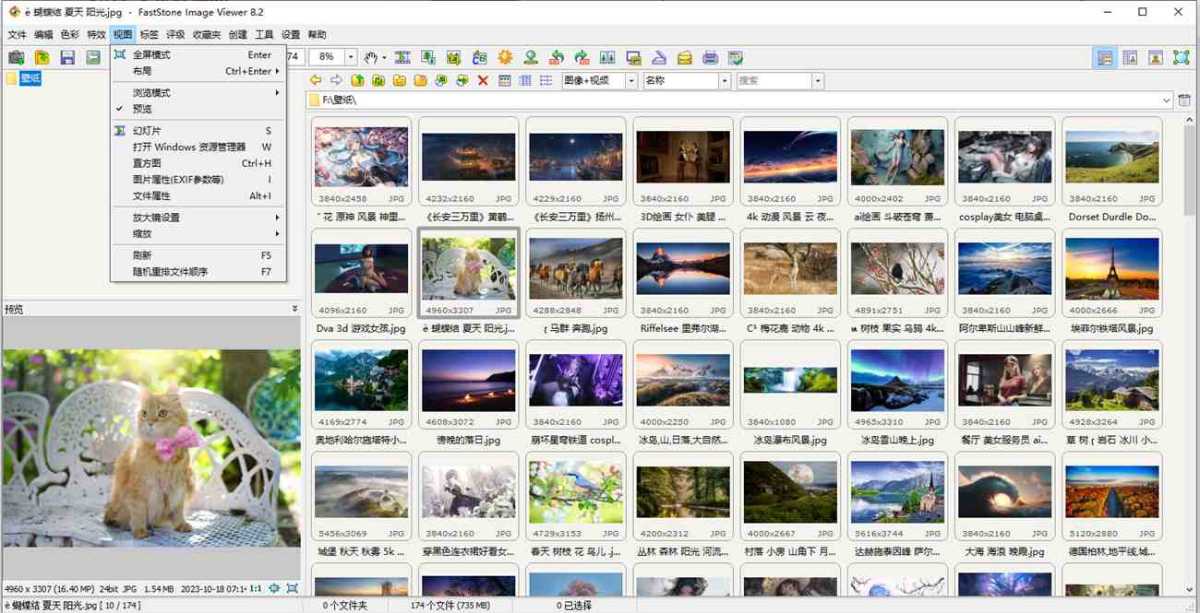Expand the 布局 submenu
Image resolution: width=1200 pixels, height=613 pixels.
click(138, 70)
